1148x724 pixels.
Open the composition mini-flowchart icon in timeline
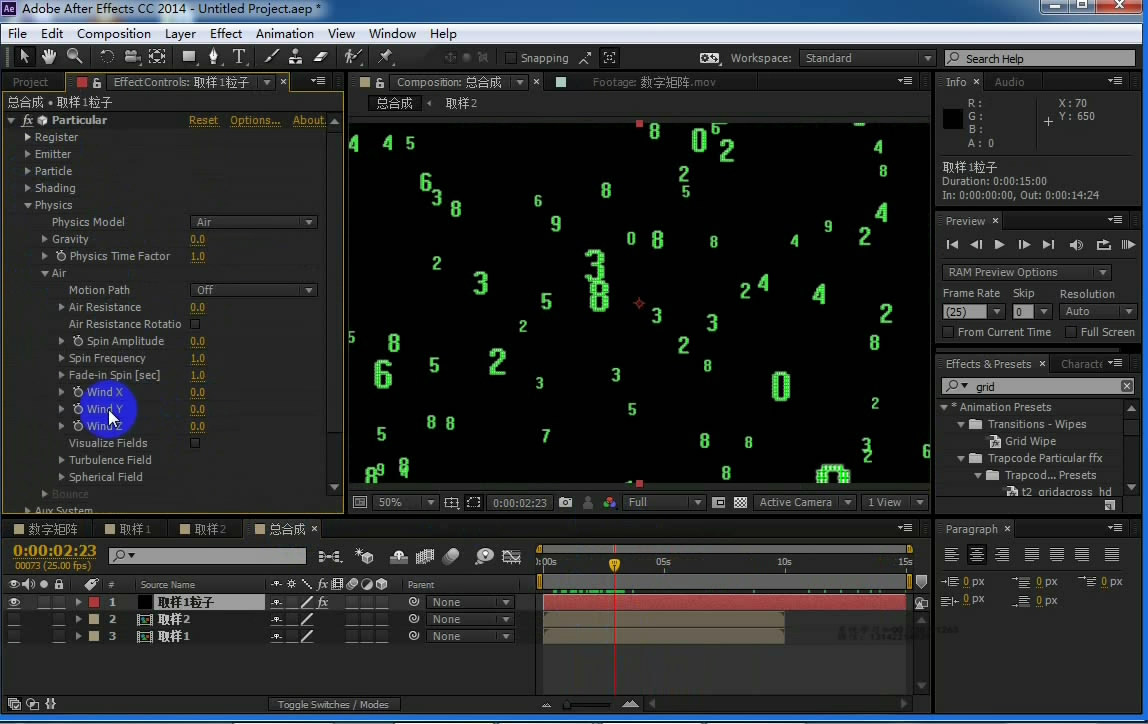(329, 557)
